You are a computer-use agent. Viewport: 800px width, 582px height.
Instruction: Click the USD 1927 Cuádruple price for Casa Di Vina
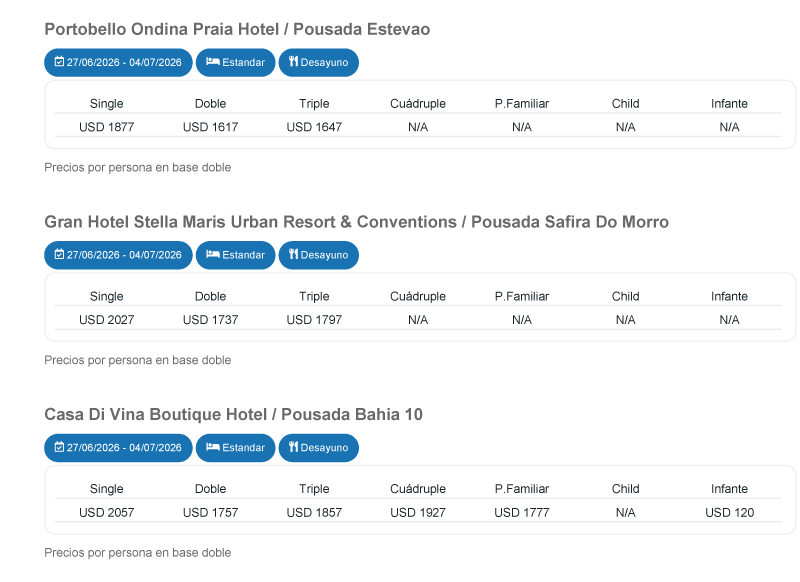418,513
